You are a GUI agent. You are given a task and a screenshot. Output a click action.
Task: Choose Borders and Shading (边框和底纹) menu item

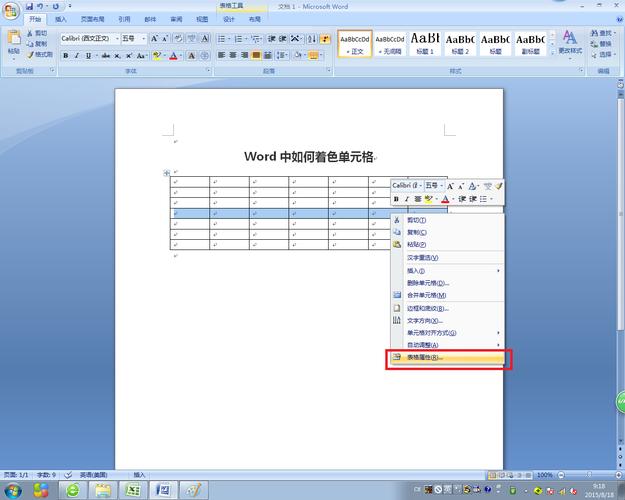(447, 309)
